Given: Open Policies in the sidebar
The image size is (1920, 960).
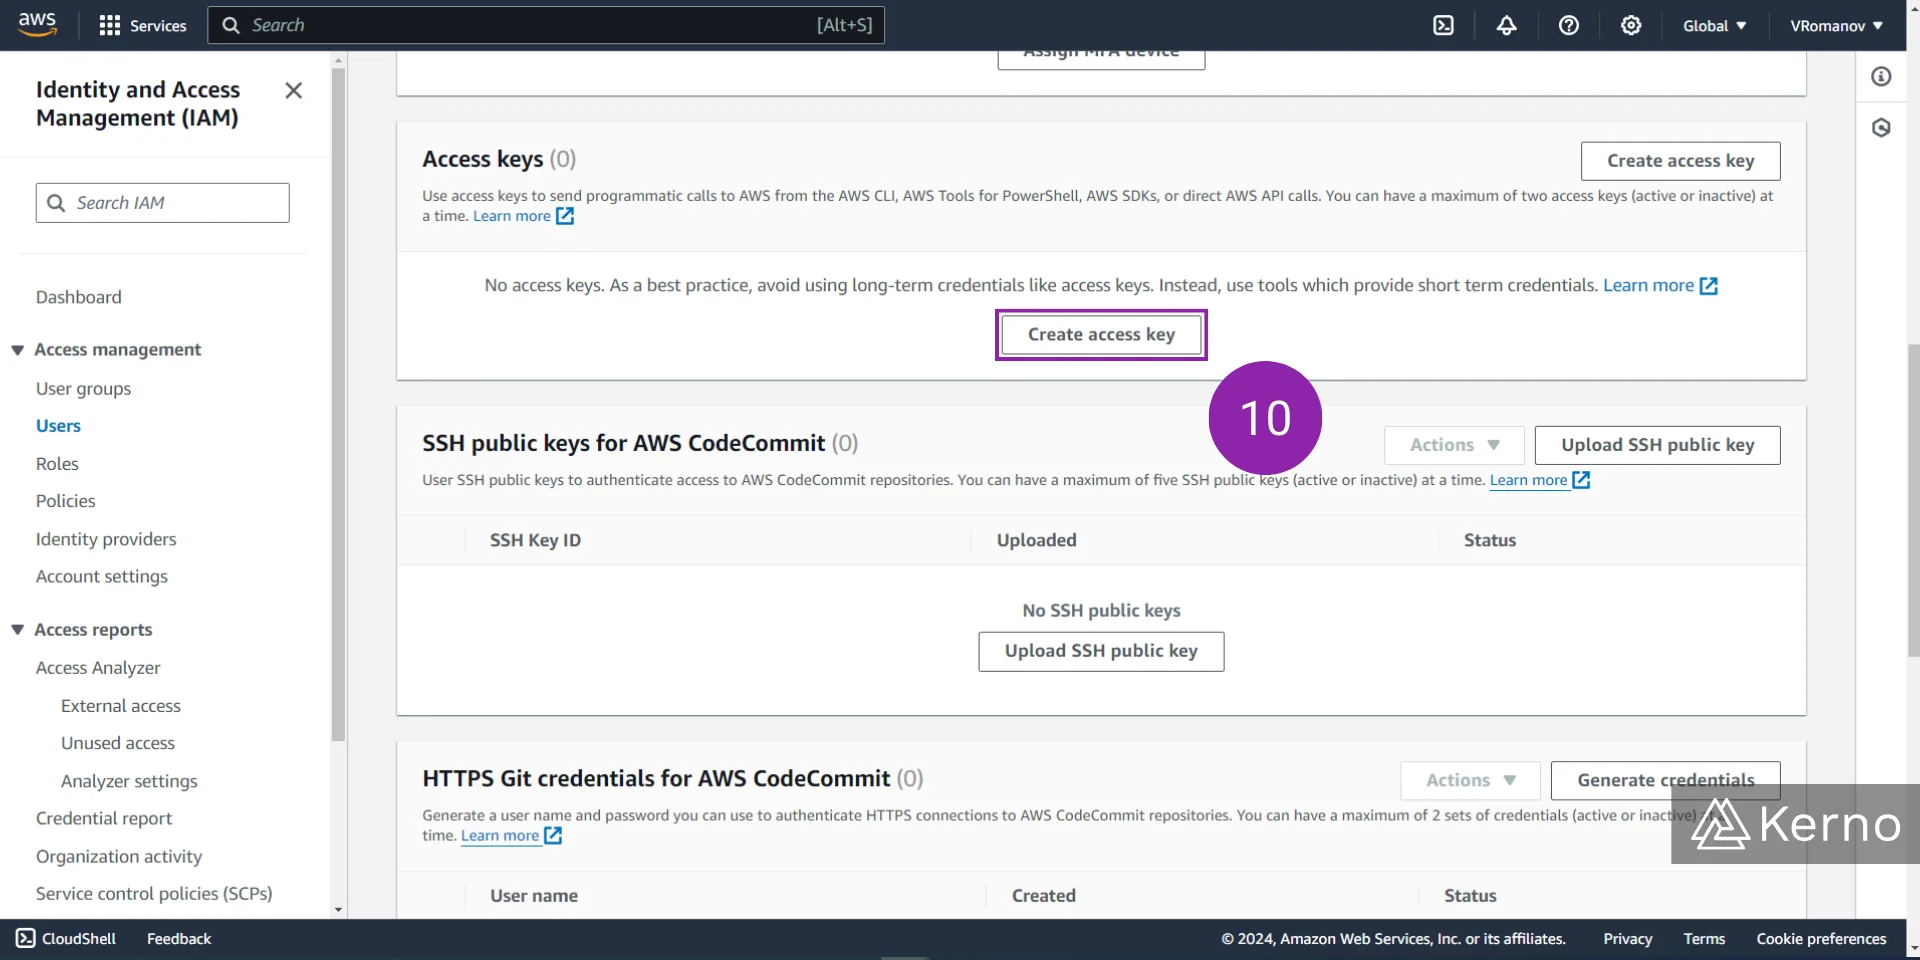Looking at the screenshot, I should pos(66,501).
